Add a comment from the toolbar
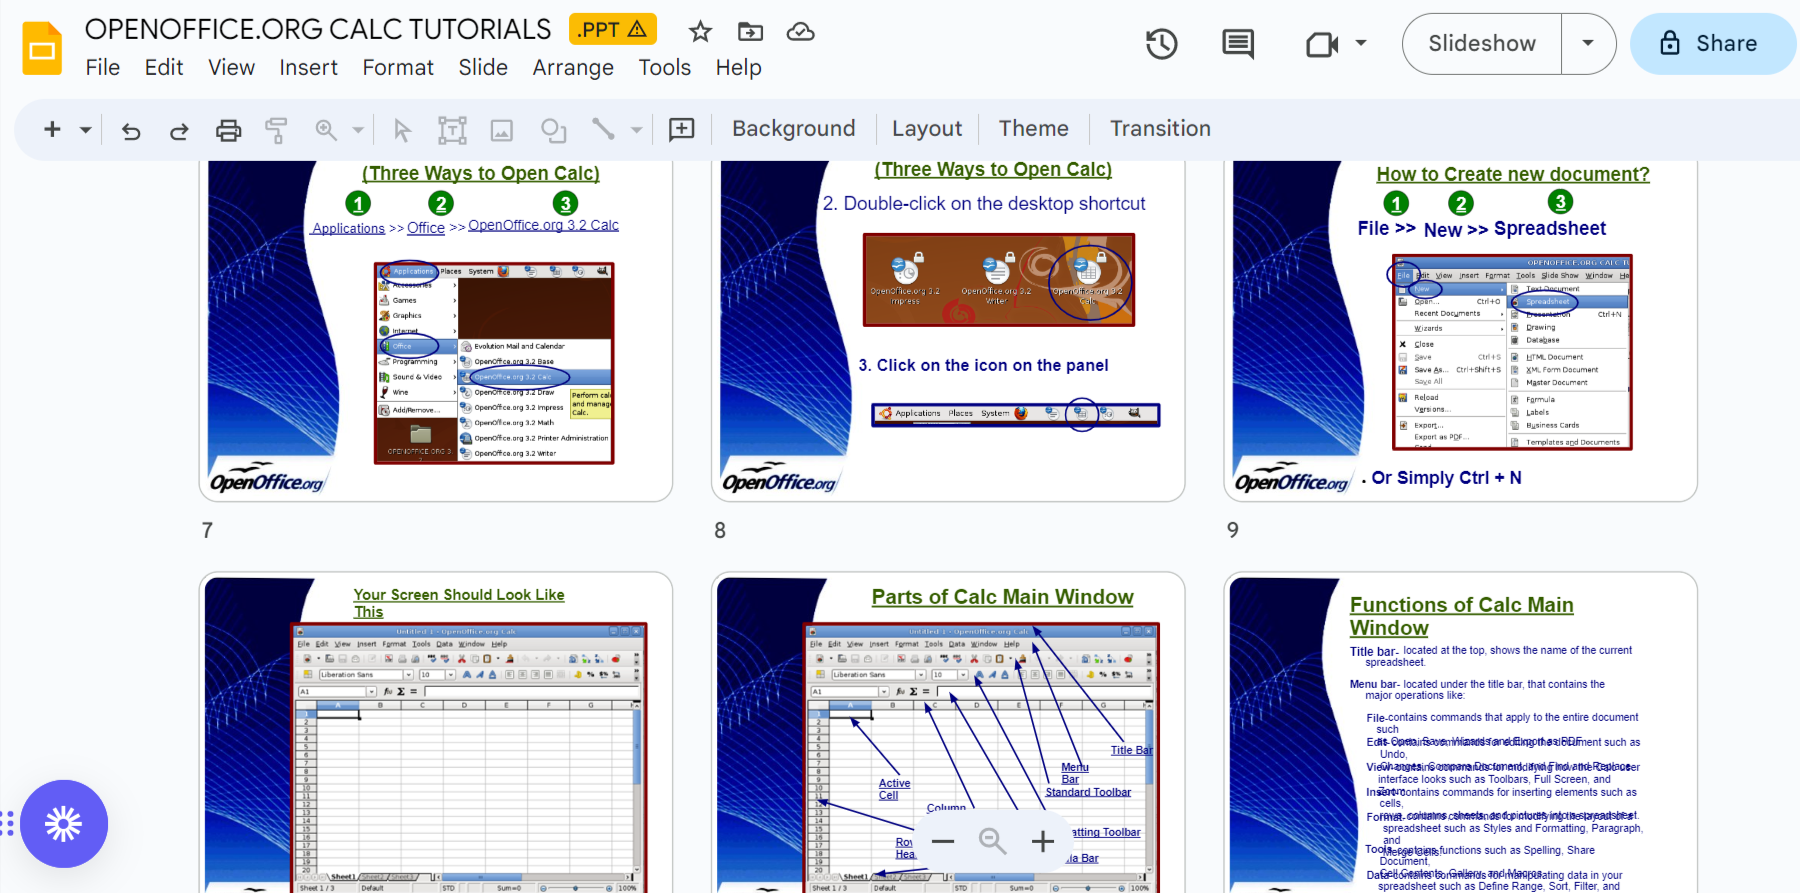1800x893 pixels. [682, 130]
